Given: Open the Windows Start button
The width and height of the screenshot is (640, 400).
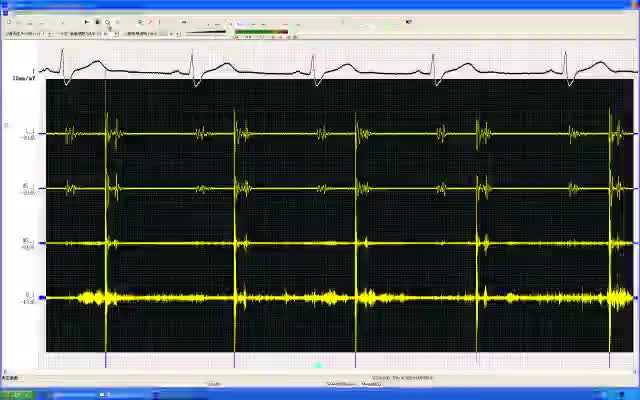Looking at the screenshot, I should point(16,394).
